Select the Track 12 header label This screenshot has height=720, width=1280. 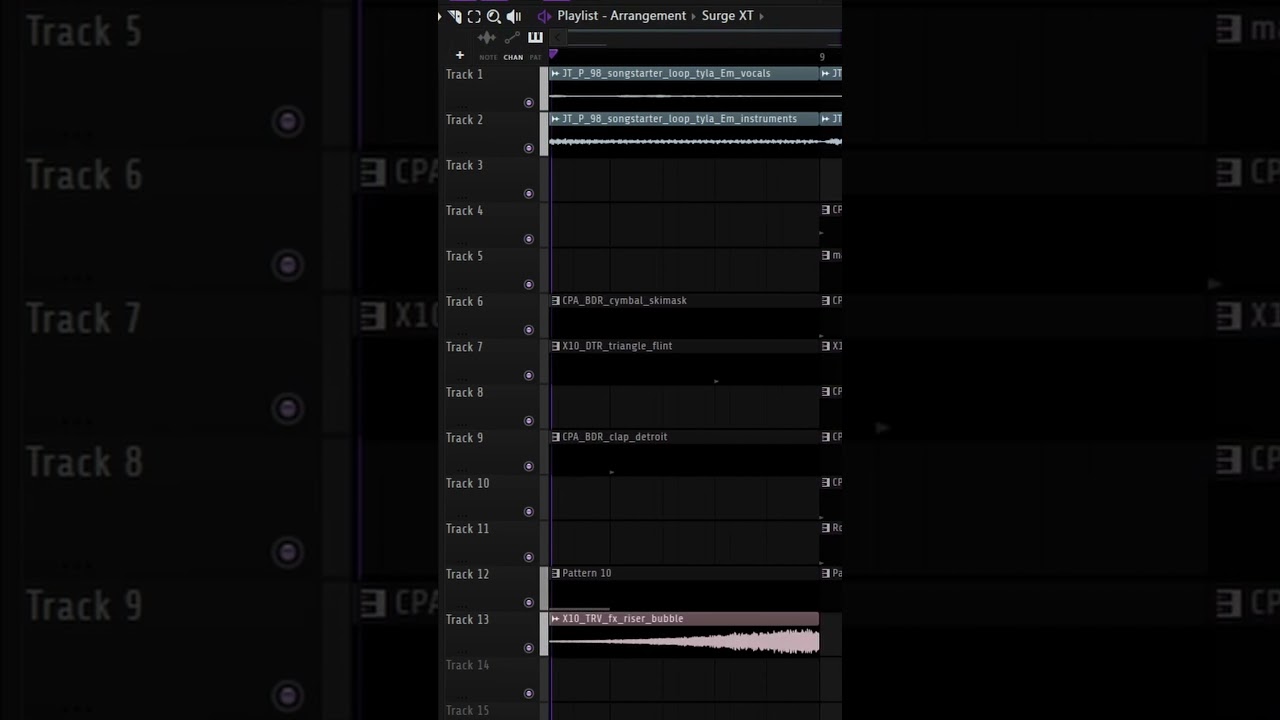[467, 574]
